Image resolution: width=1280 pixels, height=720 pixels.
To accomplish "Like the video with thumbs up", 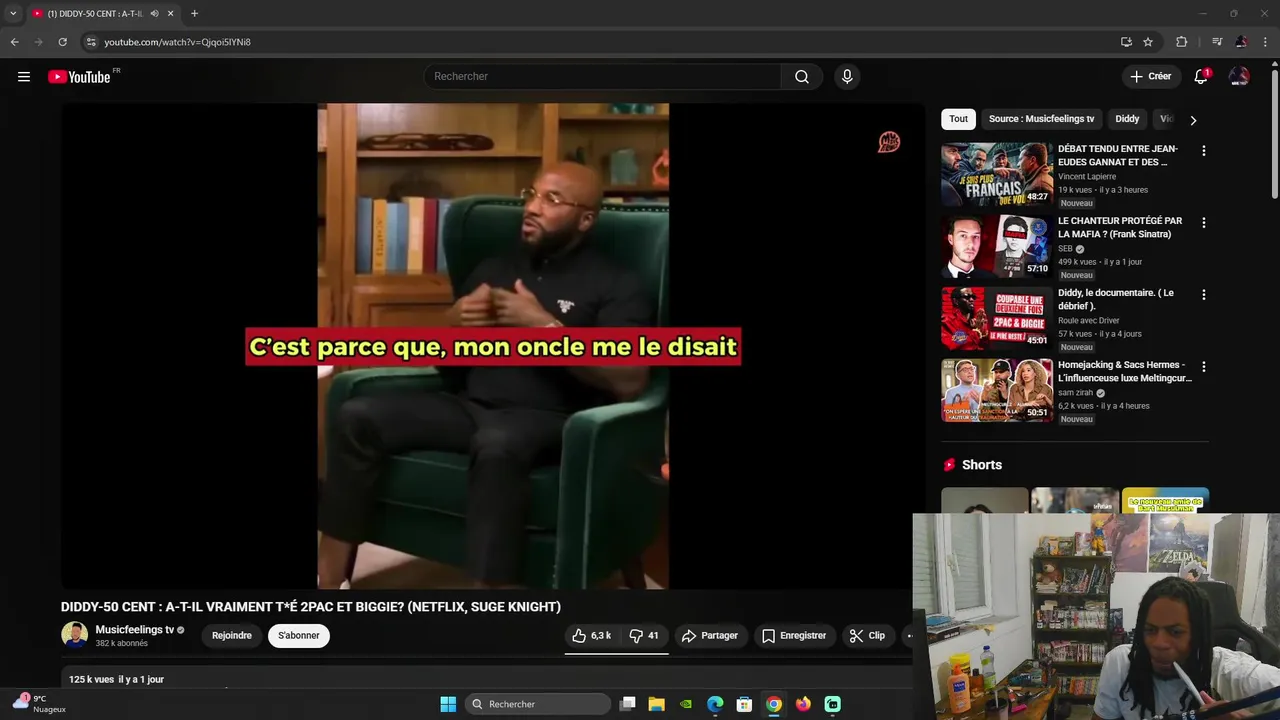I will 591,636.
